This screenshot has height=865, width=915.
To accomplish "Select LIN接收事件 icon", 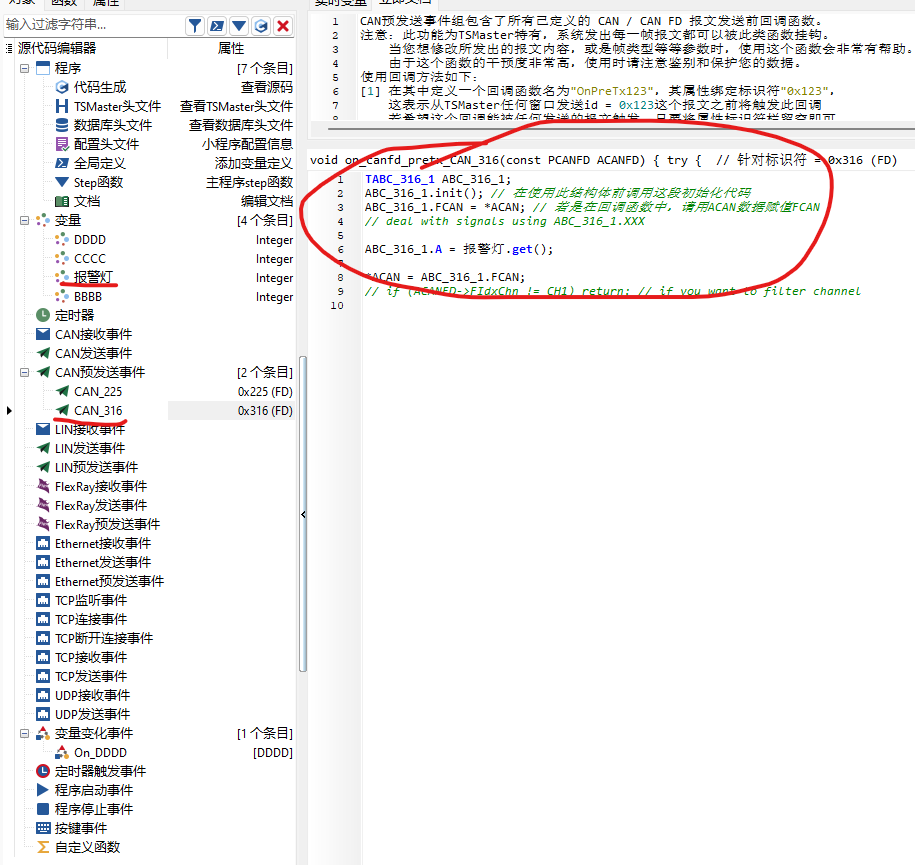I will coord(43,430).
